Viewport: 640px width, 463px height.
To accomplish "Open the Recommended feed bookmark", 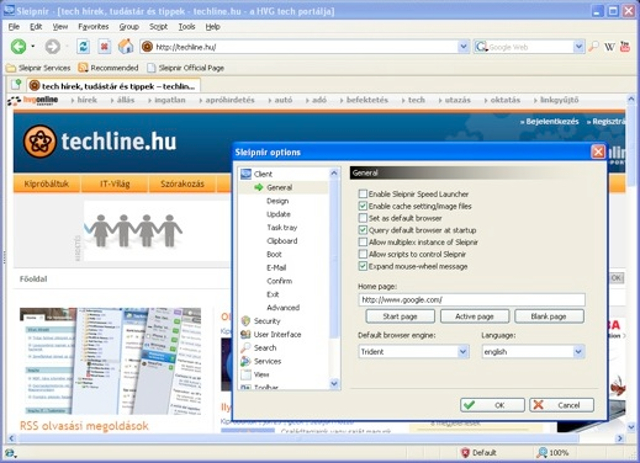I will [x=108, y=68].
